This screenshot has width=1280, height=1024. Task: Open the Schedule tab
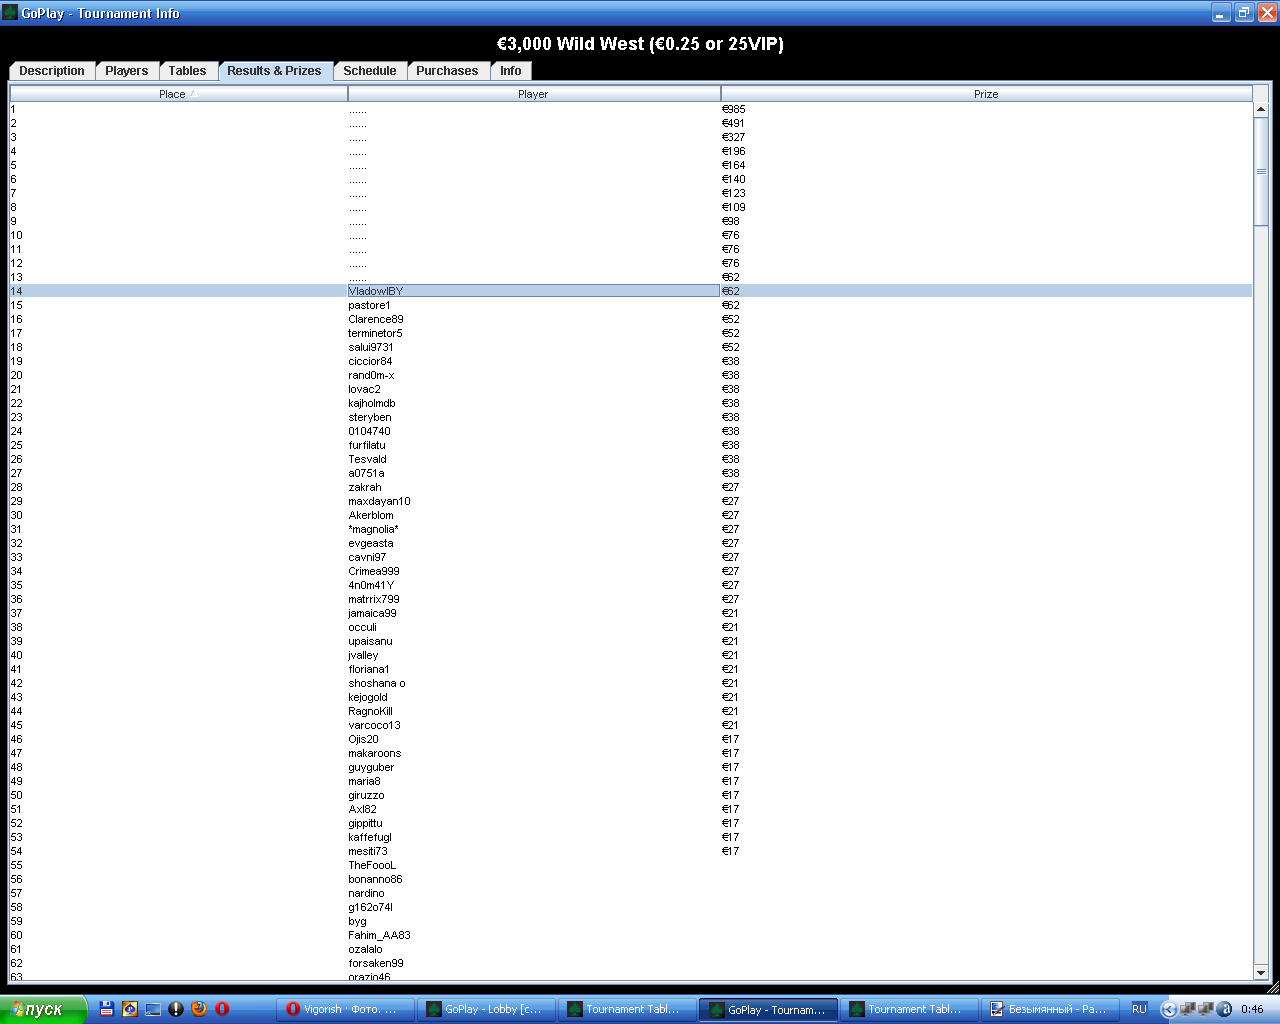[x=369, y=71]
